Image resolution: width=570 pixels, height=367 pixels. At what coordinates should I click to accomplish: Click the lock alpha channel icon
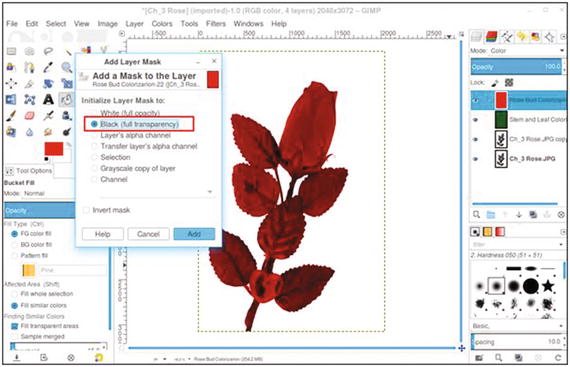pos(509,83)
